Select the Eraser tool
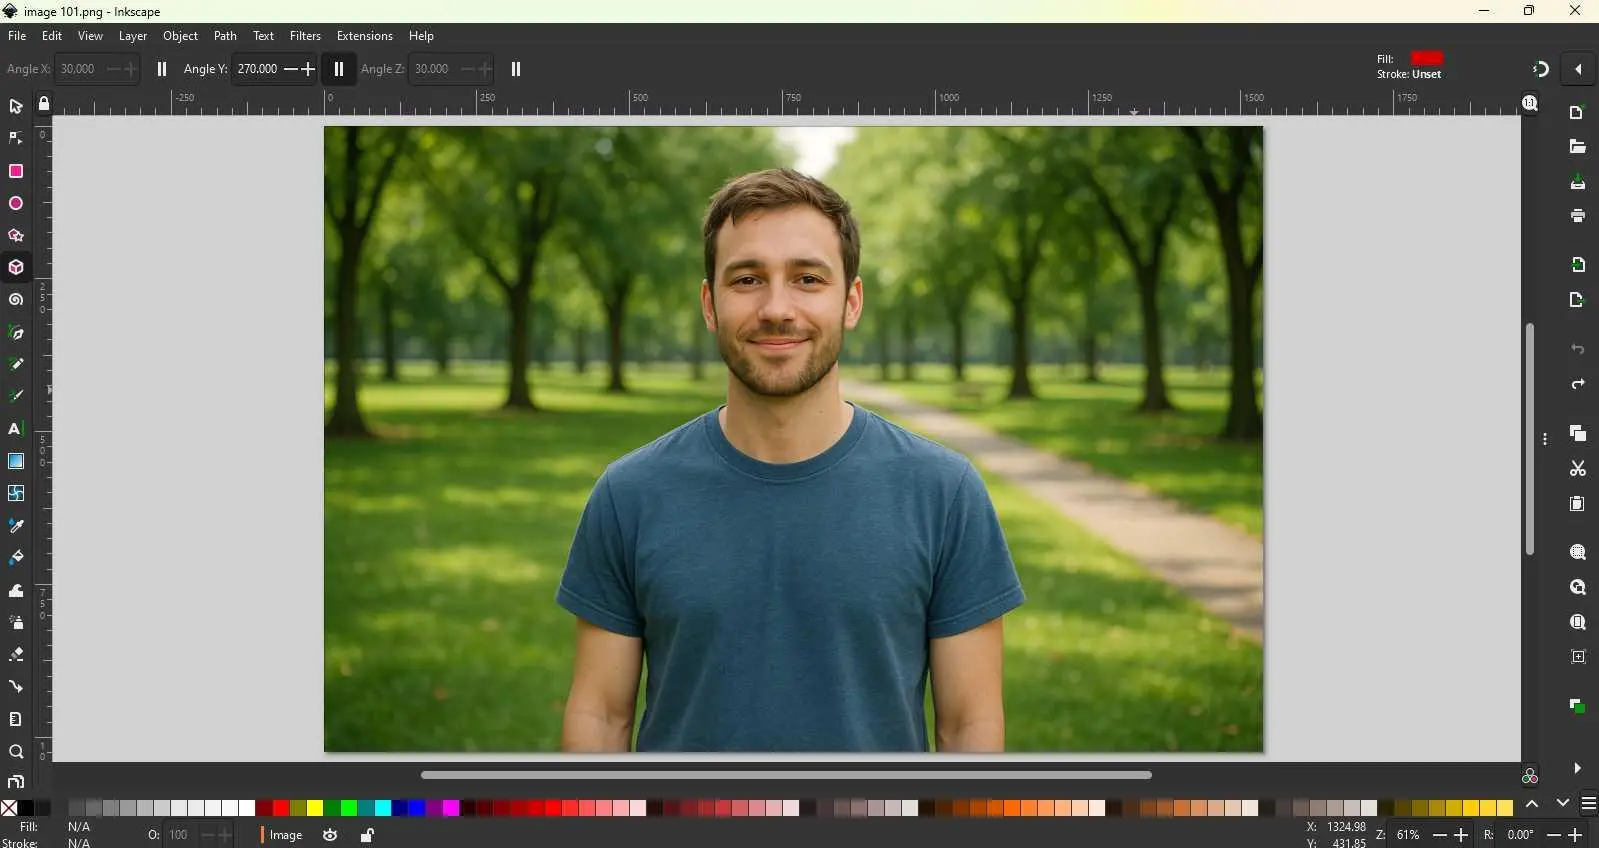Image resolution: width=1599 pixels, height=848 pixels. coord(16,654)
